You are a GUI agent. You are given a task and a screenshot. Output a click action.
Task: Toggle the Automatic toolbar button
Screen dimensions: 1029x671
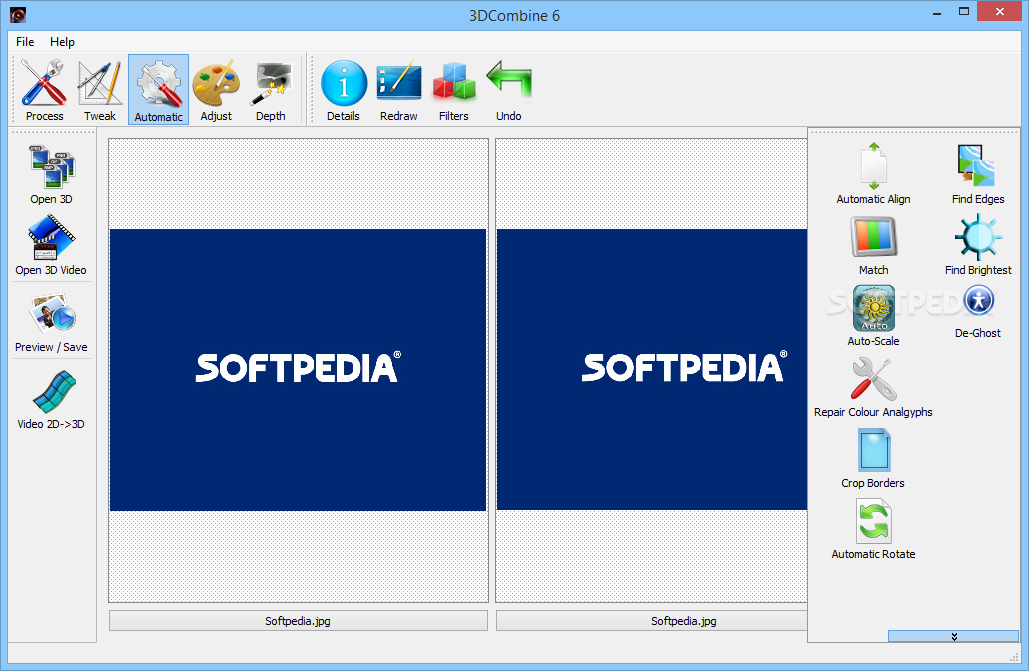[x=158, y=90]
